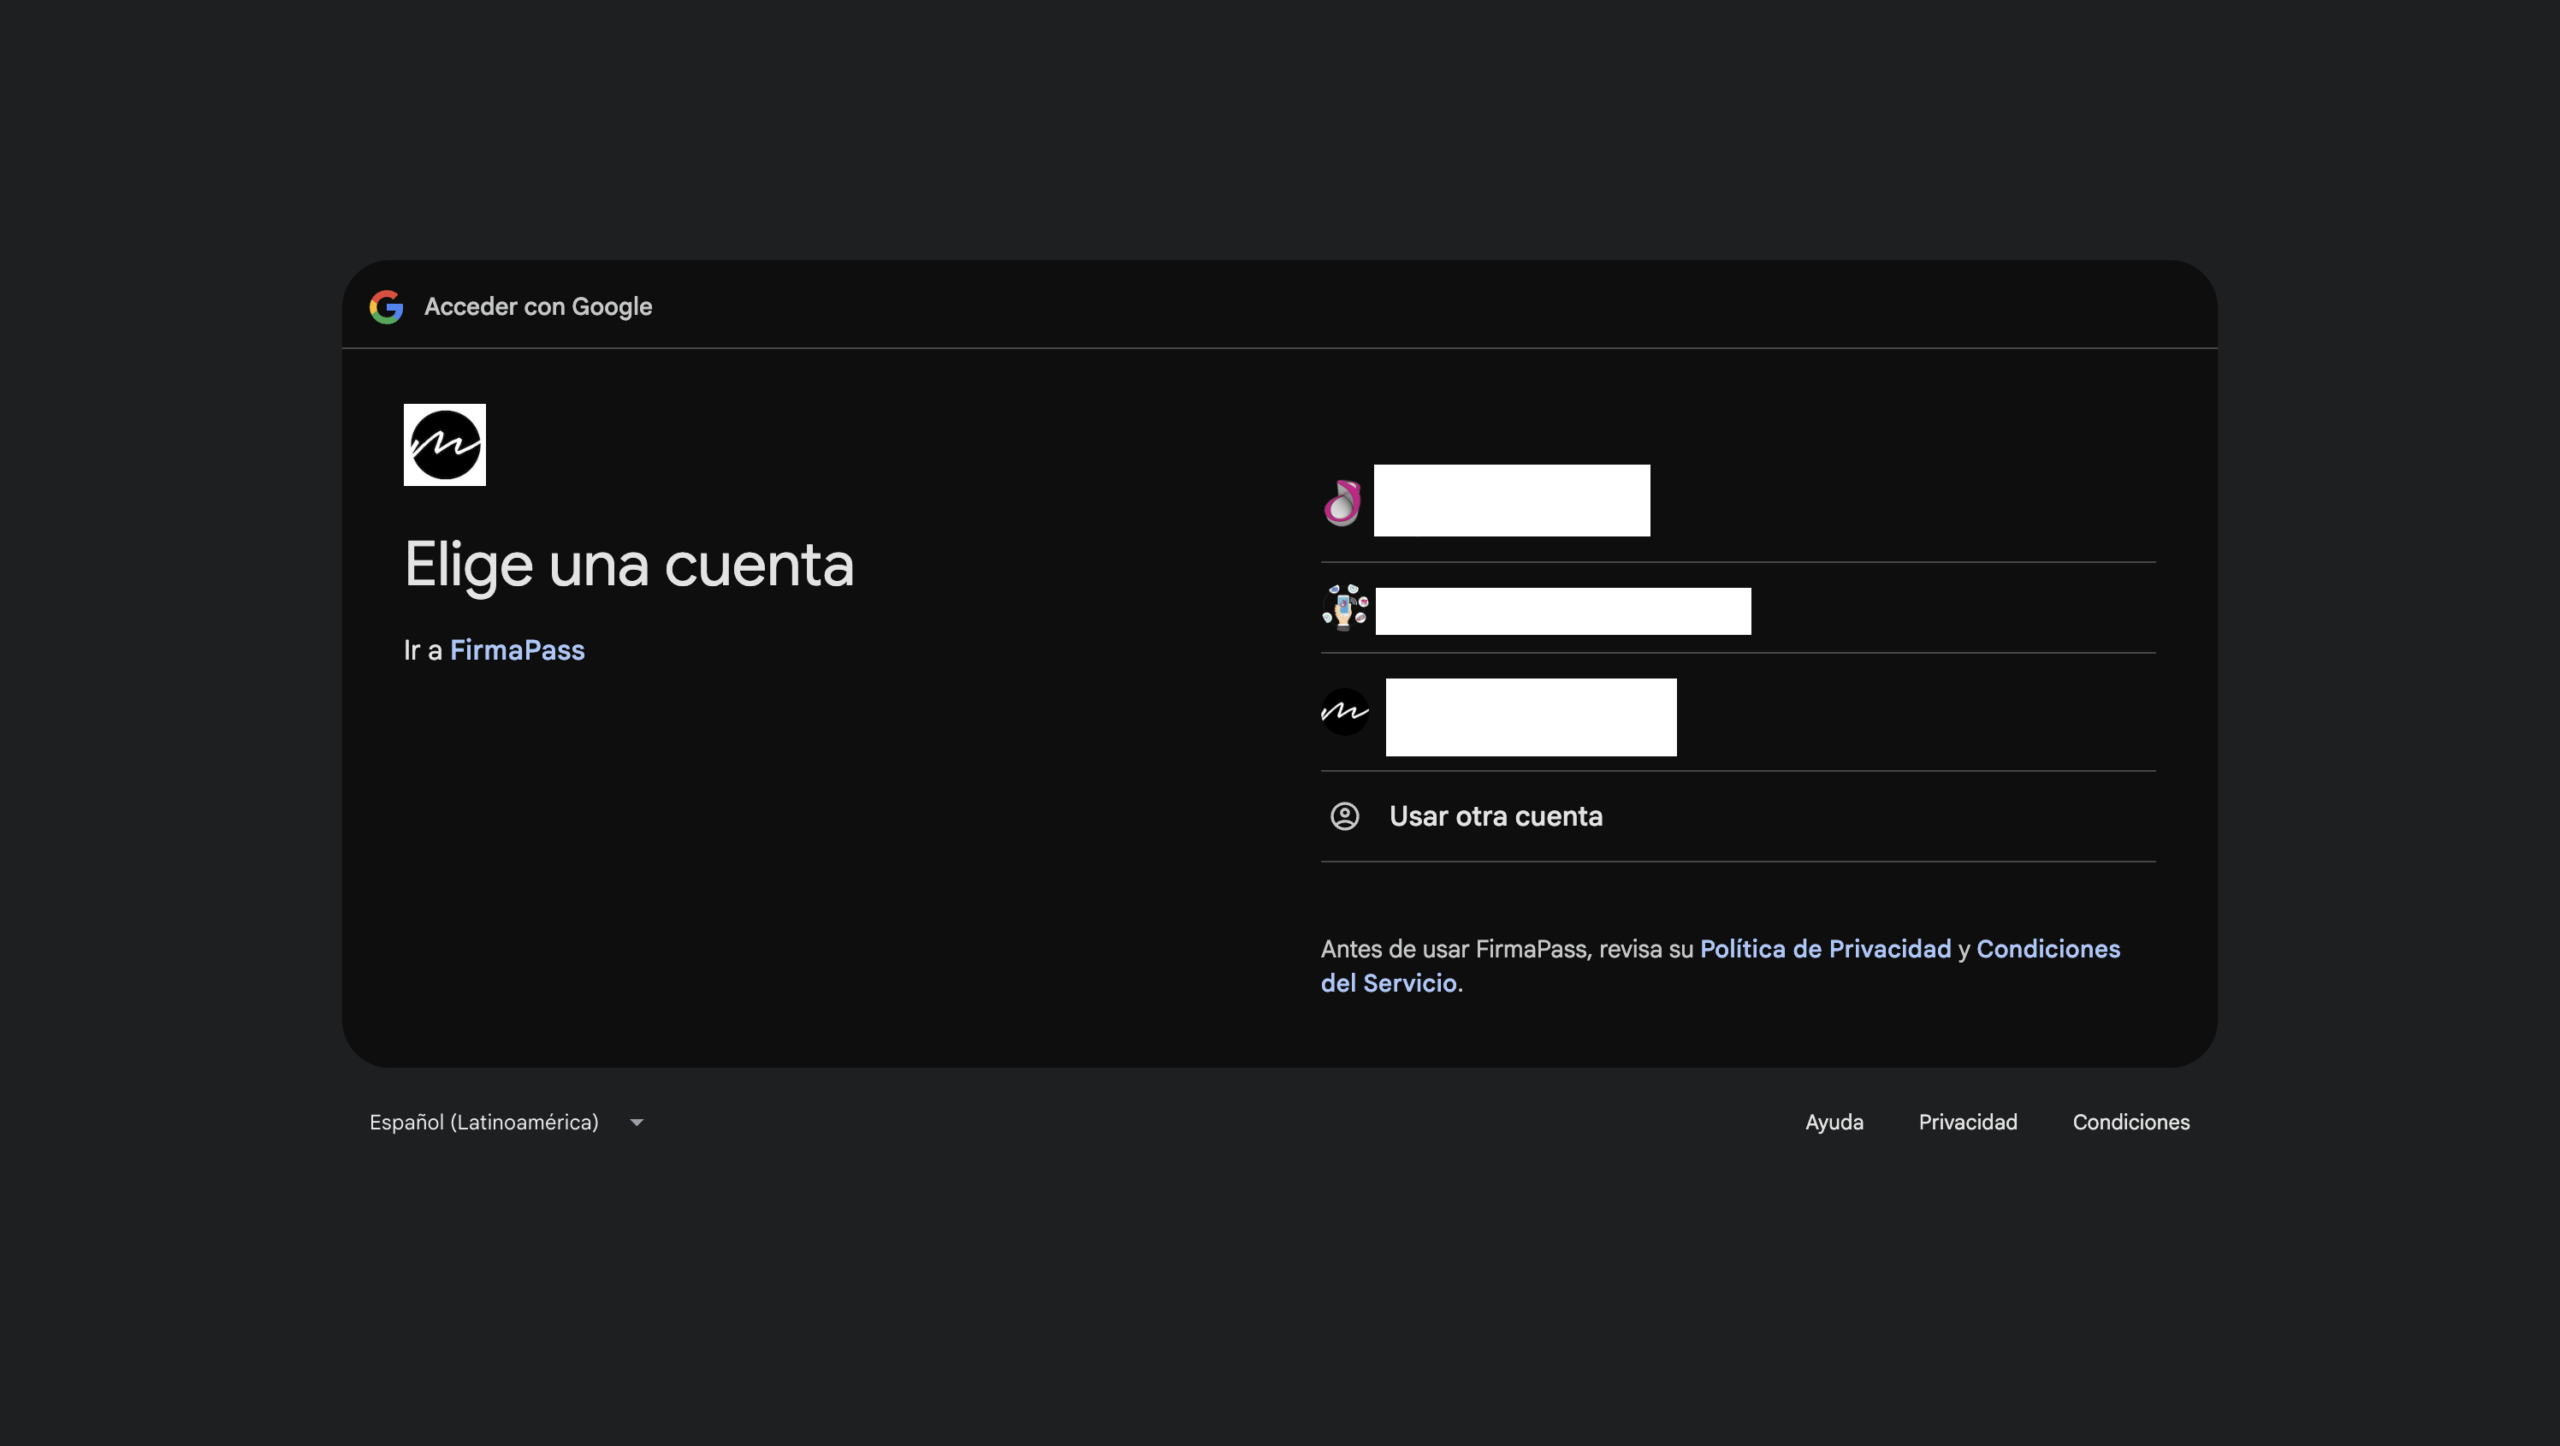
Task: Click the Privacidad footer link
Action: 1968,1122
